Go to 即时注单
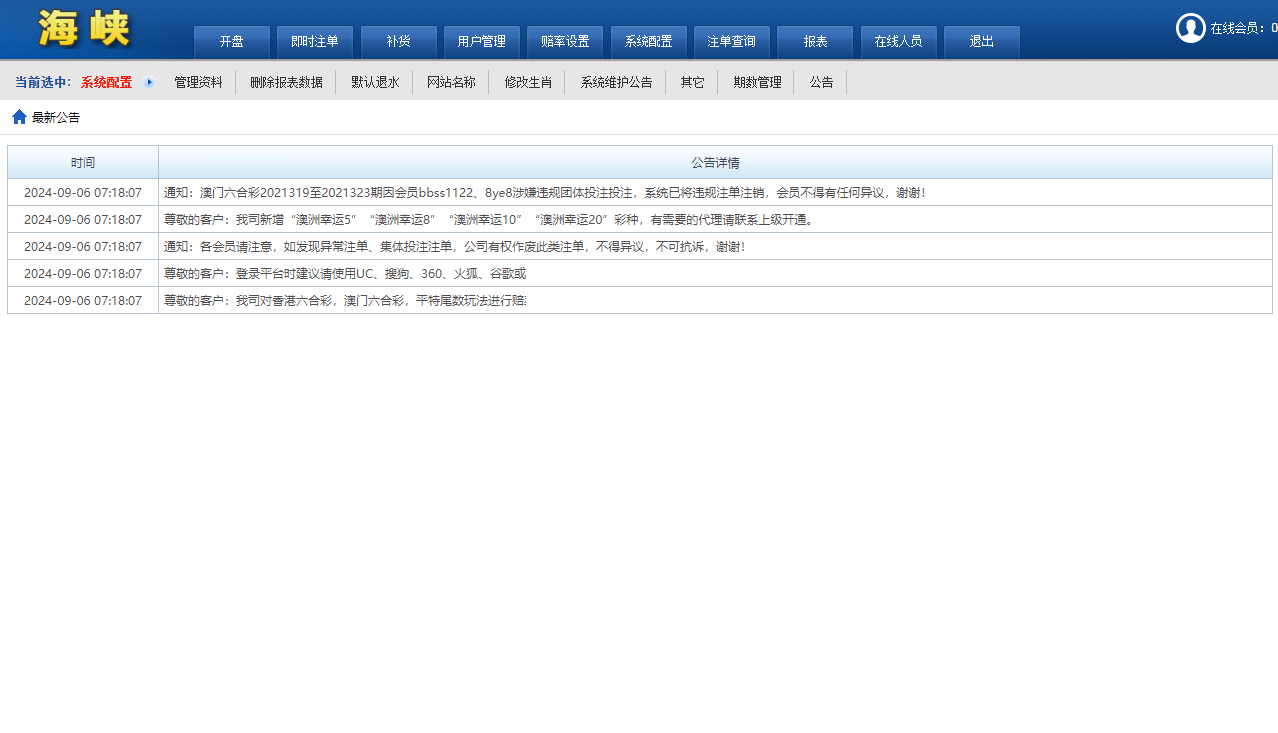 (x=314, y=42)
